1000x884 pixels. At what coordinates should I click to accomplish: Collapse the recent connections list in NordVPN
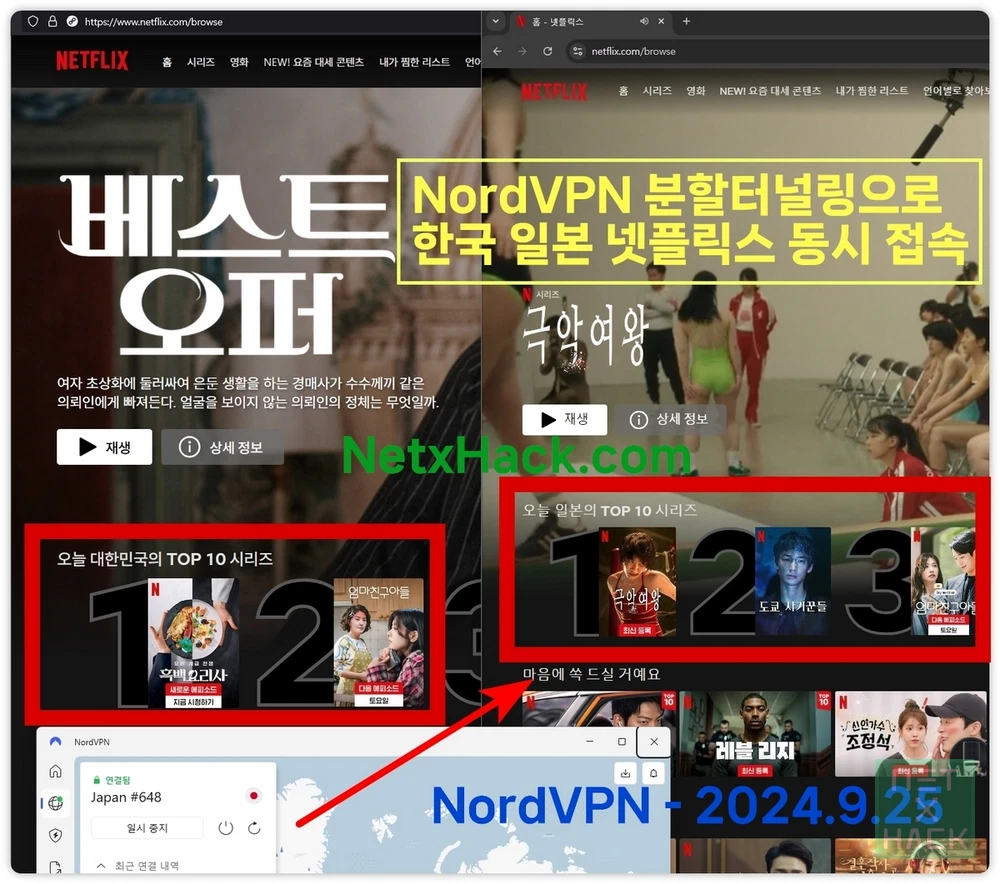click(x=100, y=865)
